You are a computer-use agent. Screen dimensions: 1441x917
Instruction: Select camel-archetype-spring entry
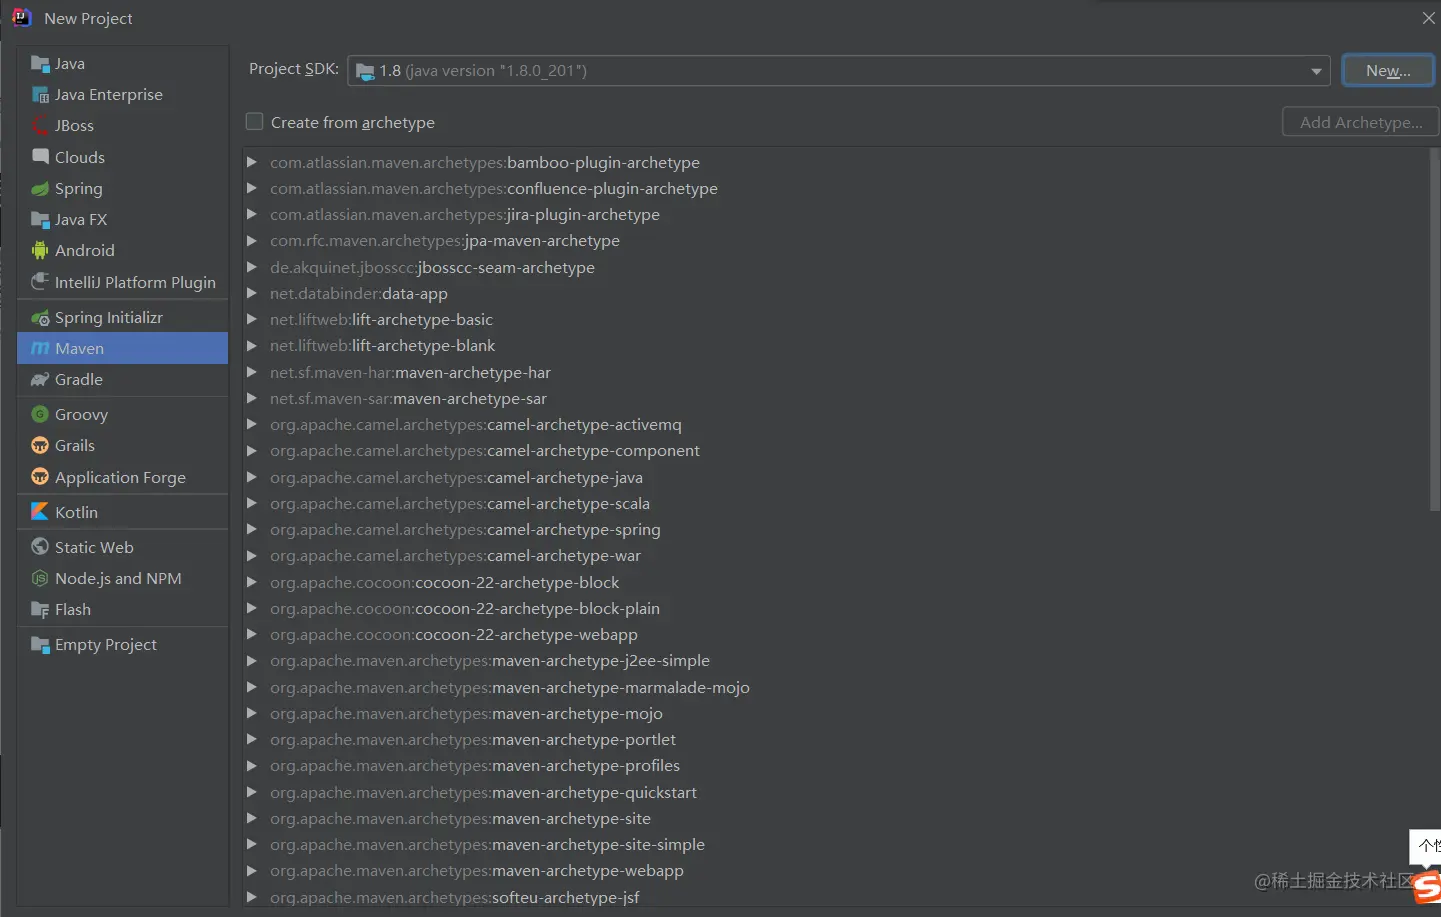tap(465, 529)
